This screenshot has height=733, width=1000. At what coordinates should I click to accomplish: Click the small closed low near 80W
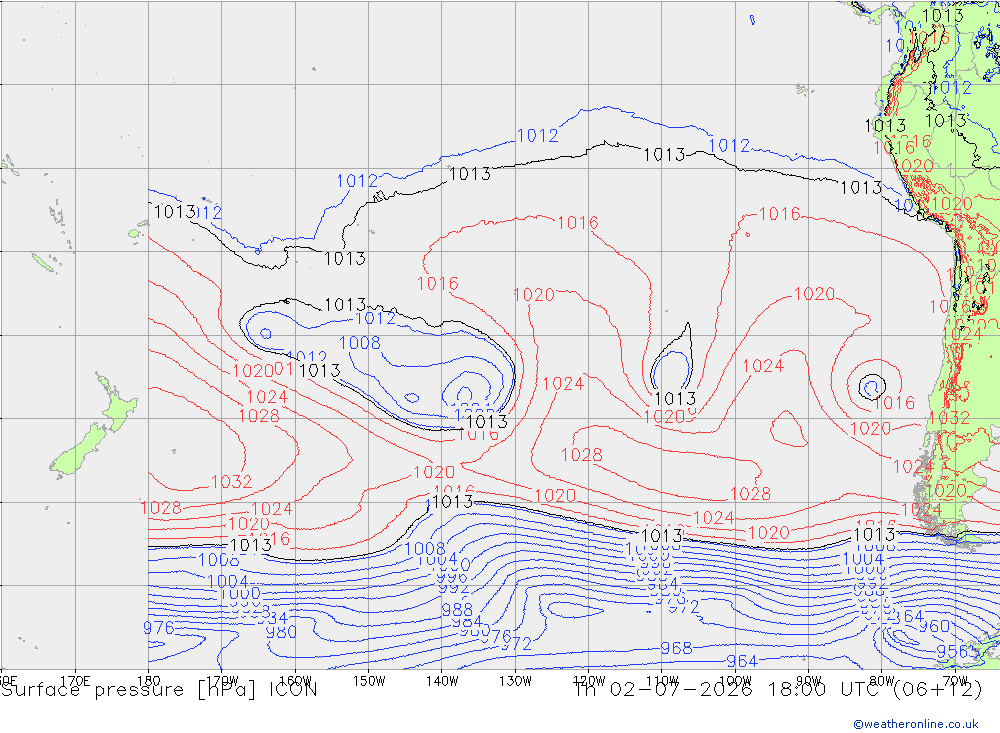click(871, 387)
